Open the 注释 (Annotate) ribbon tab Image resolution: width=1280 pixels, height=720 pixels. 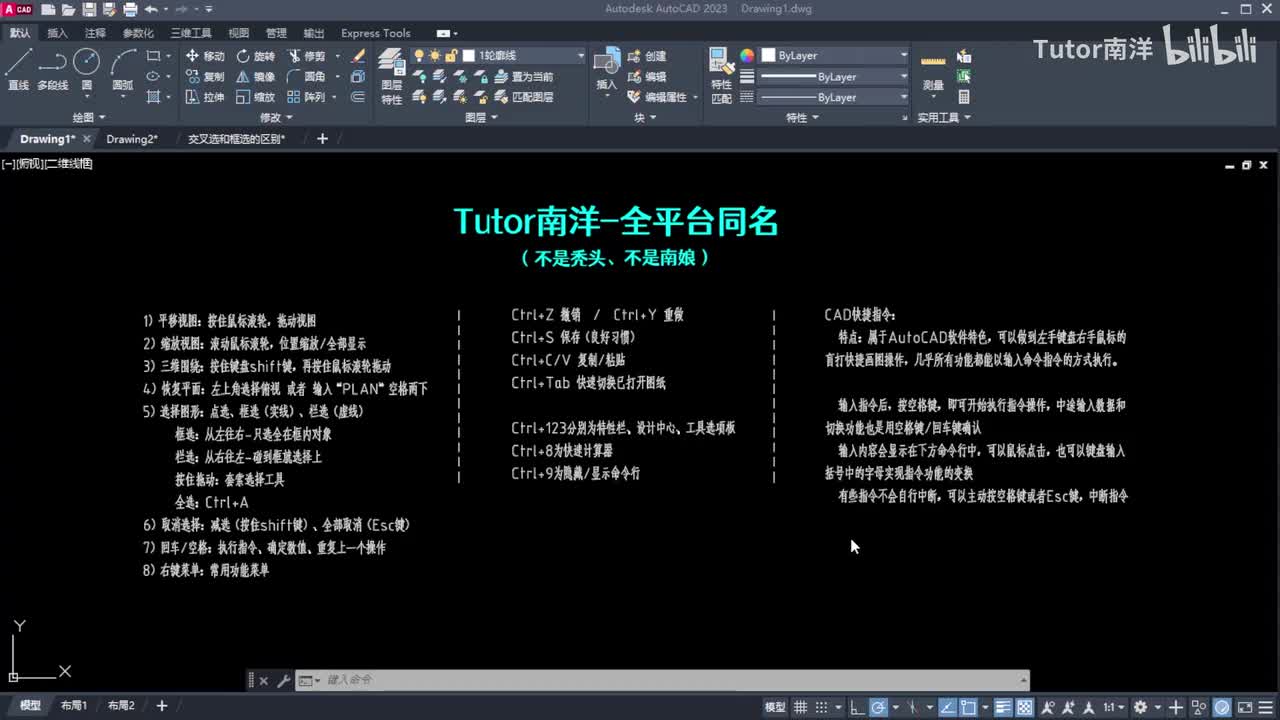pos(95,33)
